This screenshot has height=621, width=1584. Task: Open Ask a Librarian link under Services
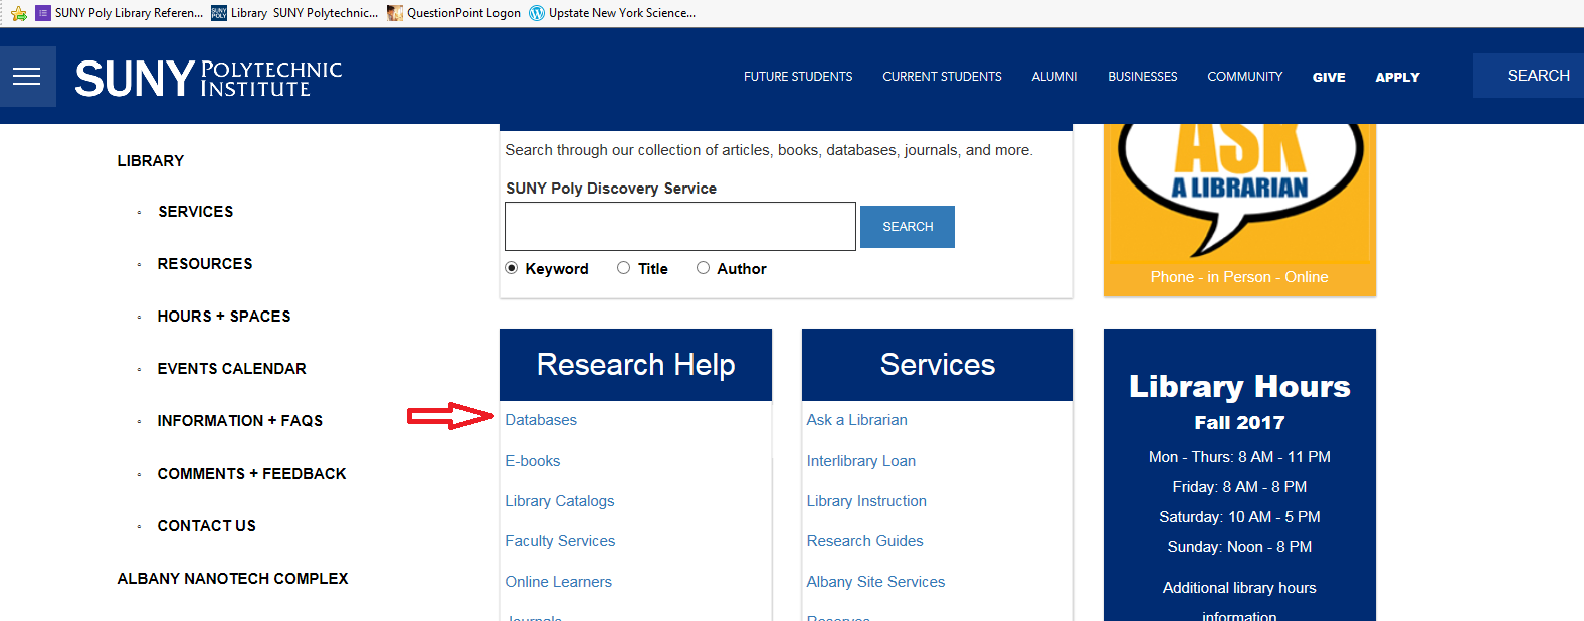[x=857, y=420]
